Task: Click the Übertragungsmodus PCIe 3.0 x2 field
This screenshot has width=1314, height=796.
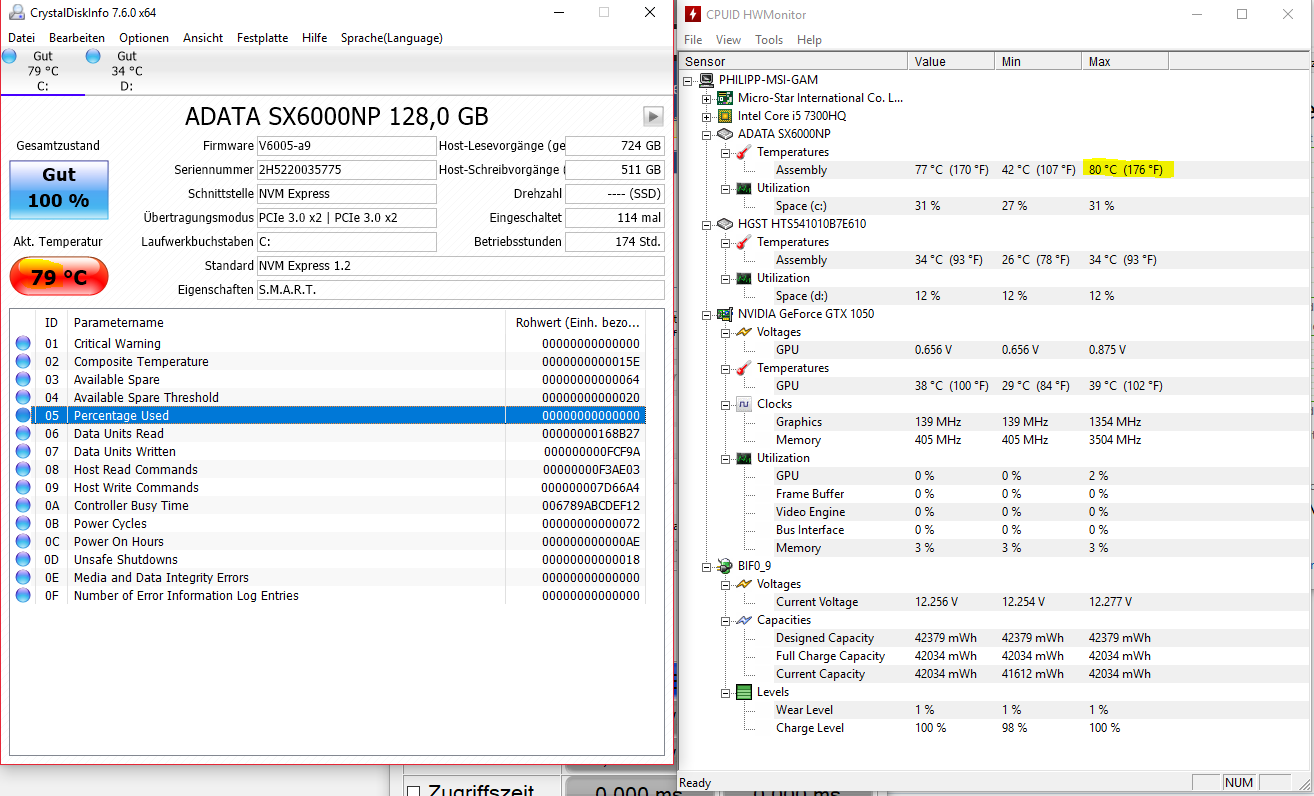Action: click(346, 218)
